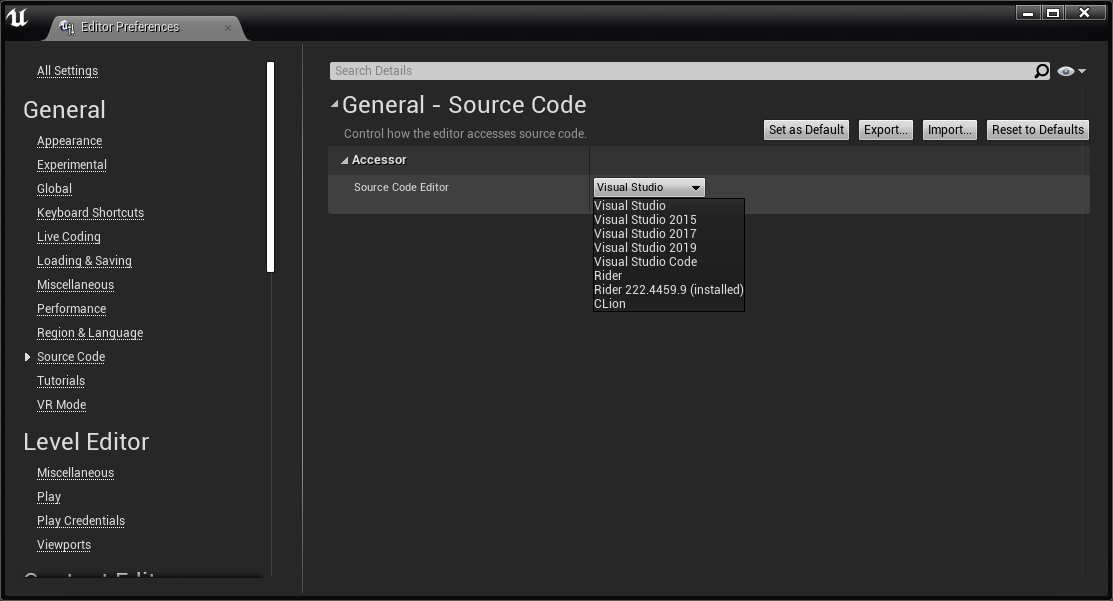Open Live Coding settings
Viewport: 1113px width, 601px height.
(x=69, y=237)
